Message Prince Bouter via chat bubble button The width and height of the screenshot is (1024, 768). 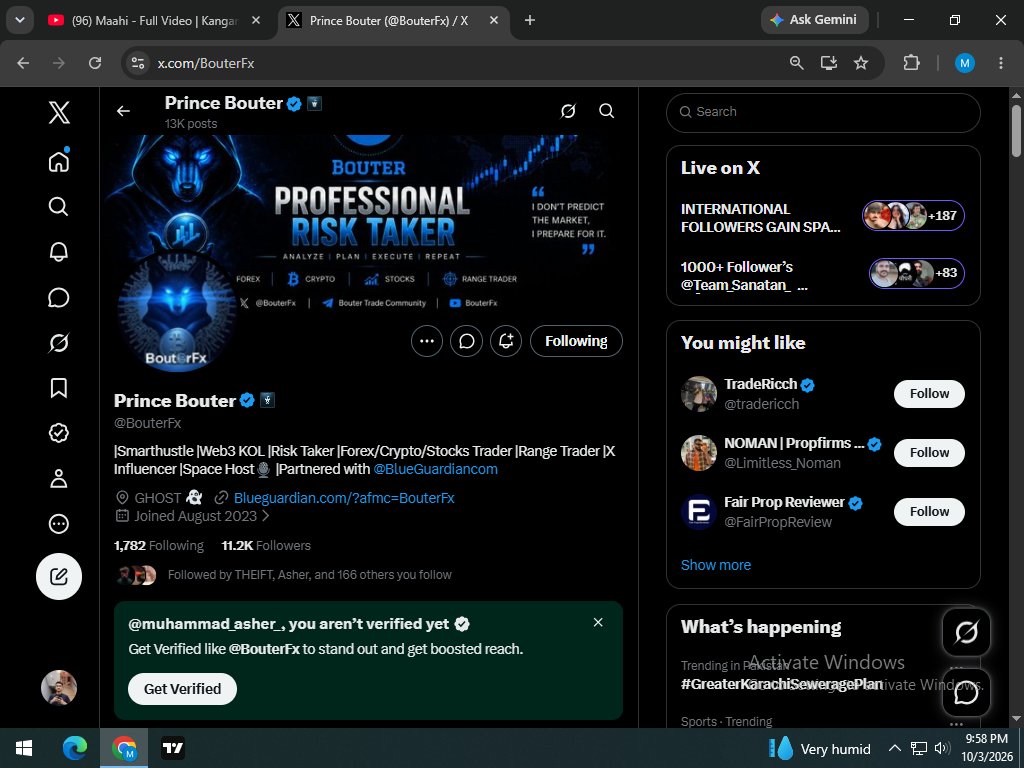(466, 341)
